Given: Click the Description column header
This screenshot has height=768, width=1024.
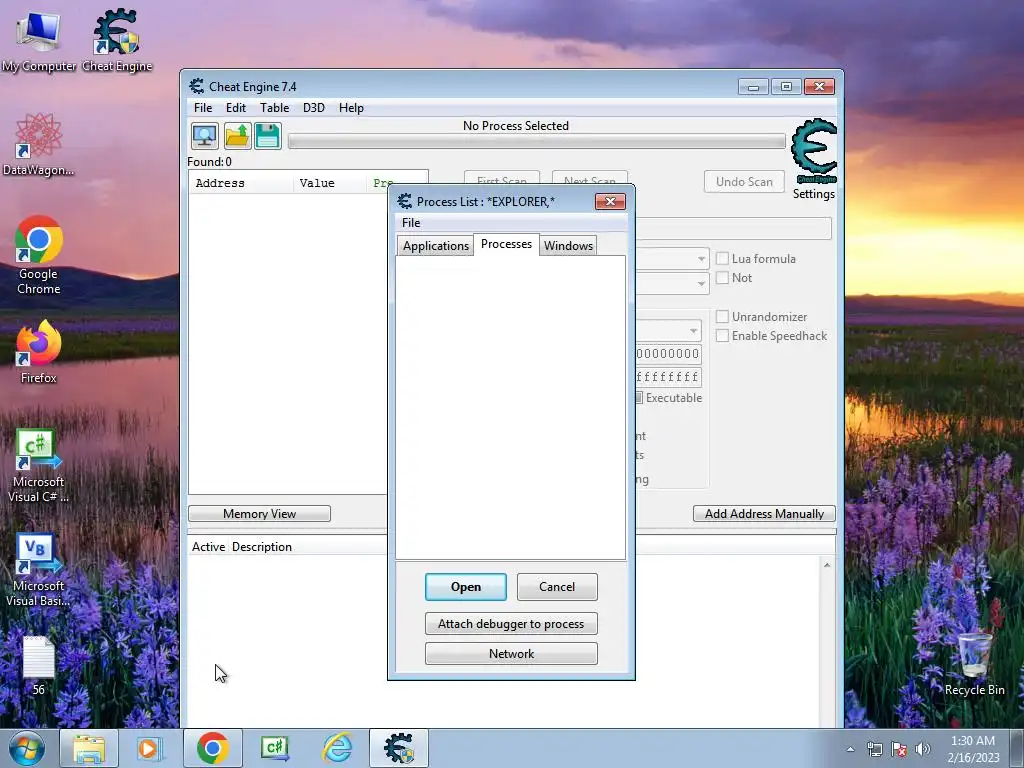Looking at the screenshot, I should (x=262, y=547).
